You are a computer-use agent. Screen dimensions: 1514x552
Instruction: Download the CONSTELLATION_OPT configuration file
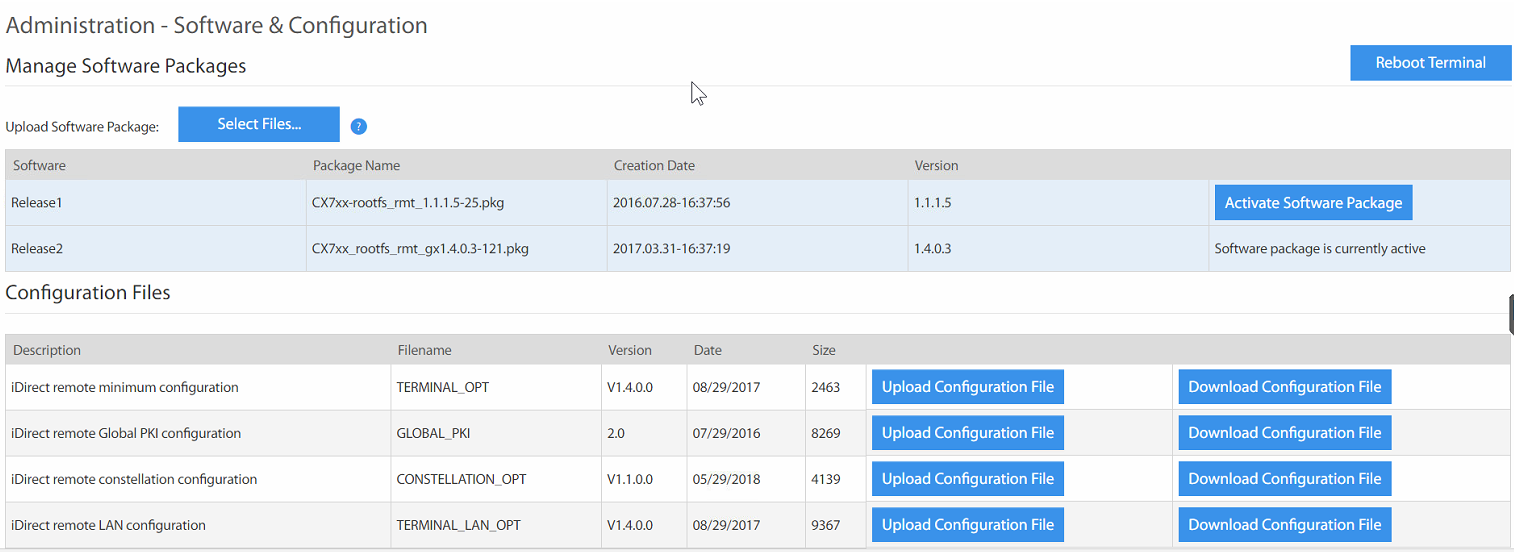(x=1284, y=479)
